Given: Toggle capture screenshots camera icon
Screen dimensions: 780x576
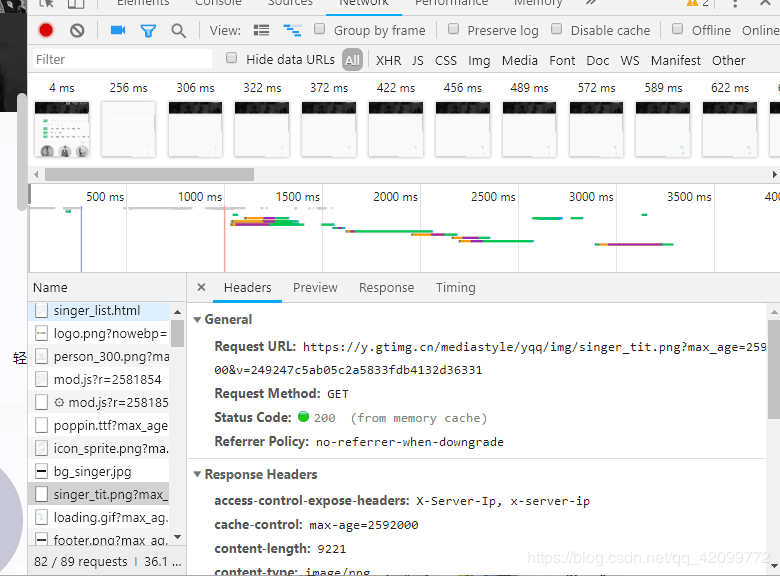Looking at the screenshot, I should [118, 30].
